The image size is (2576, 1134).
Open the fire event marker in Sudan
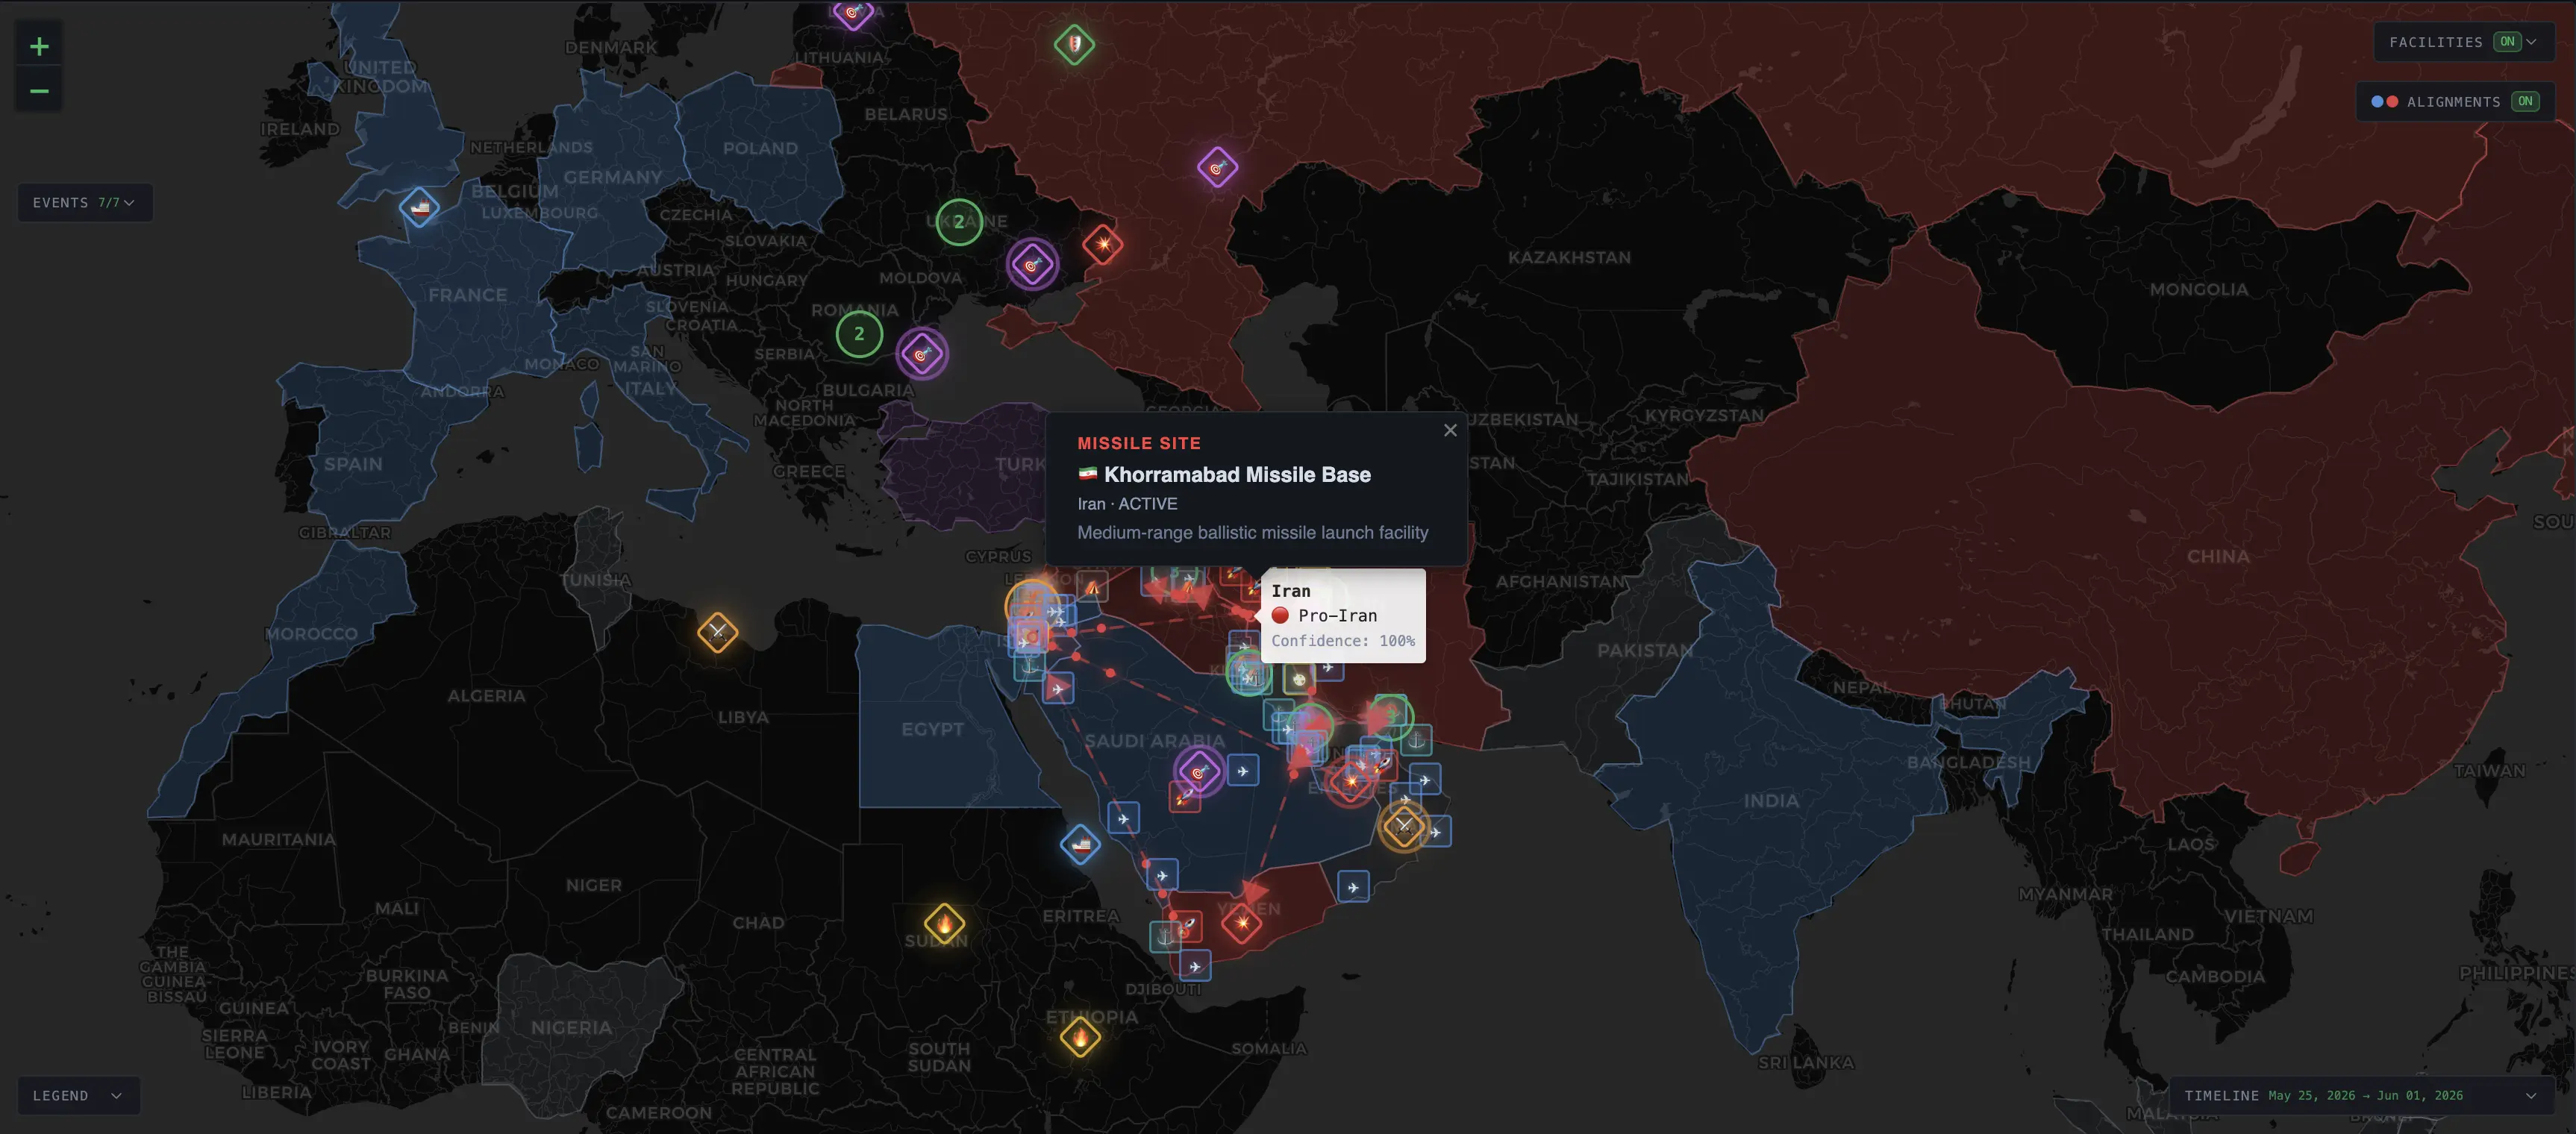click(x=944, y=924)
